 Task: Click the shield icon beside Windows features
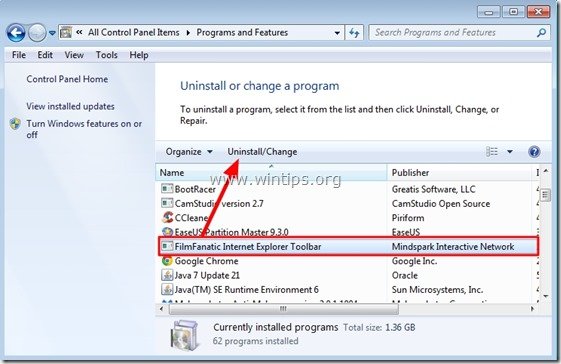click(15, 124)
